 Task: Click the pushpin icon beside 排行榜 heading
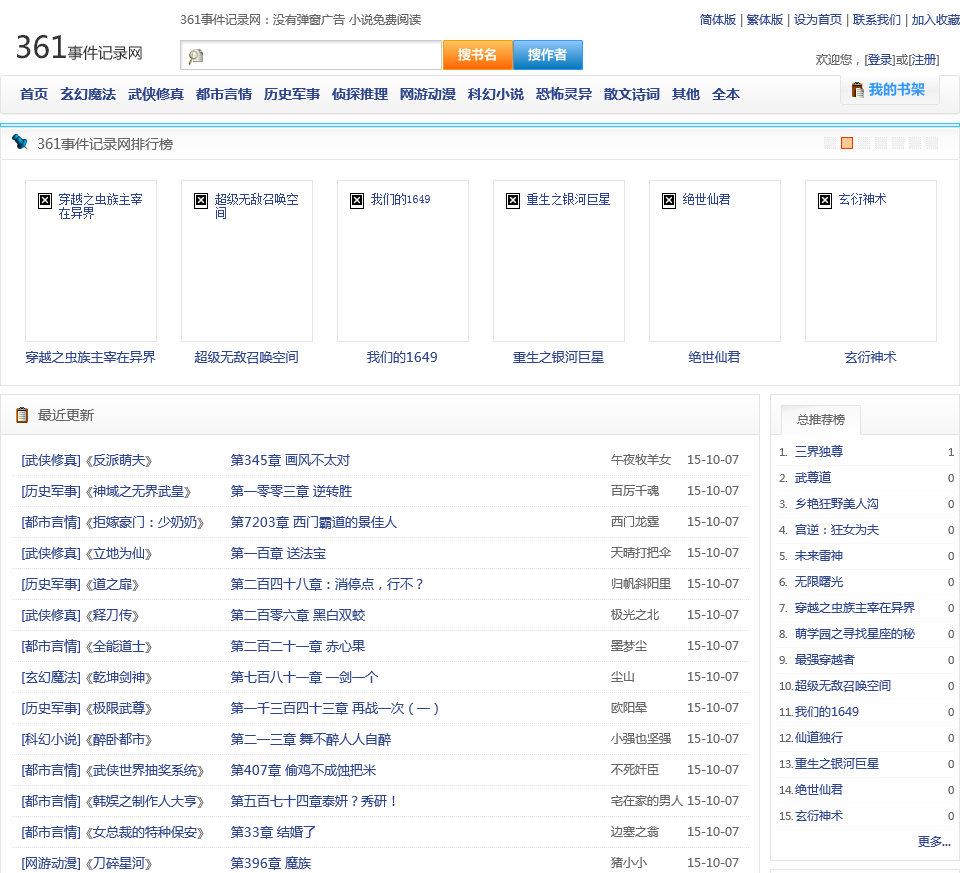pos(20,142)
